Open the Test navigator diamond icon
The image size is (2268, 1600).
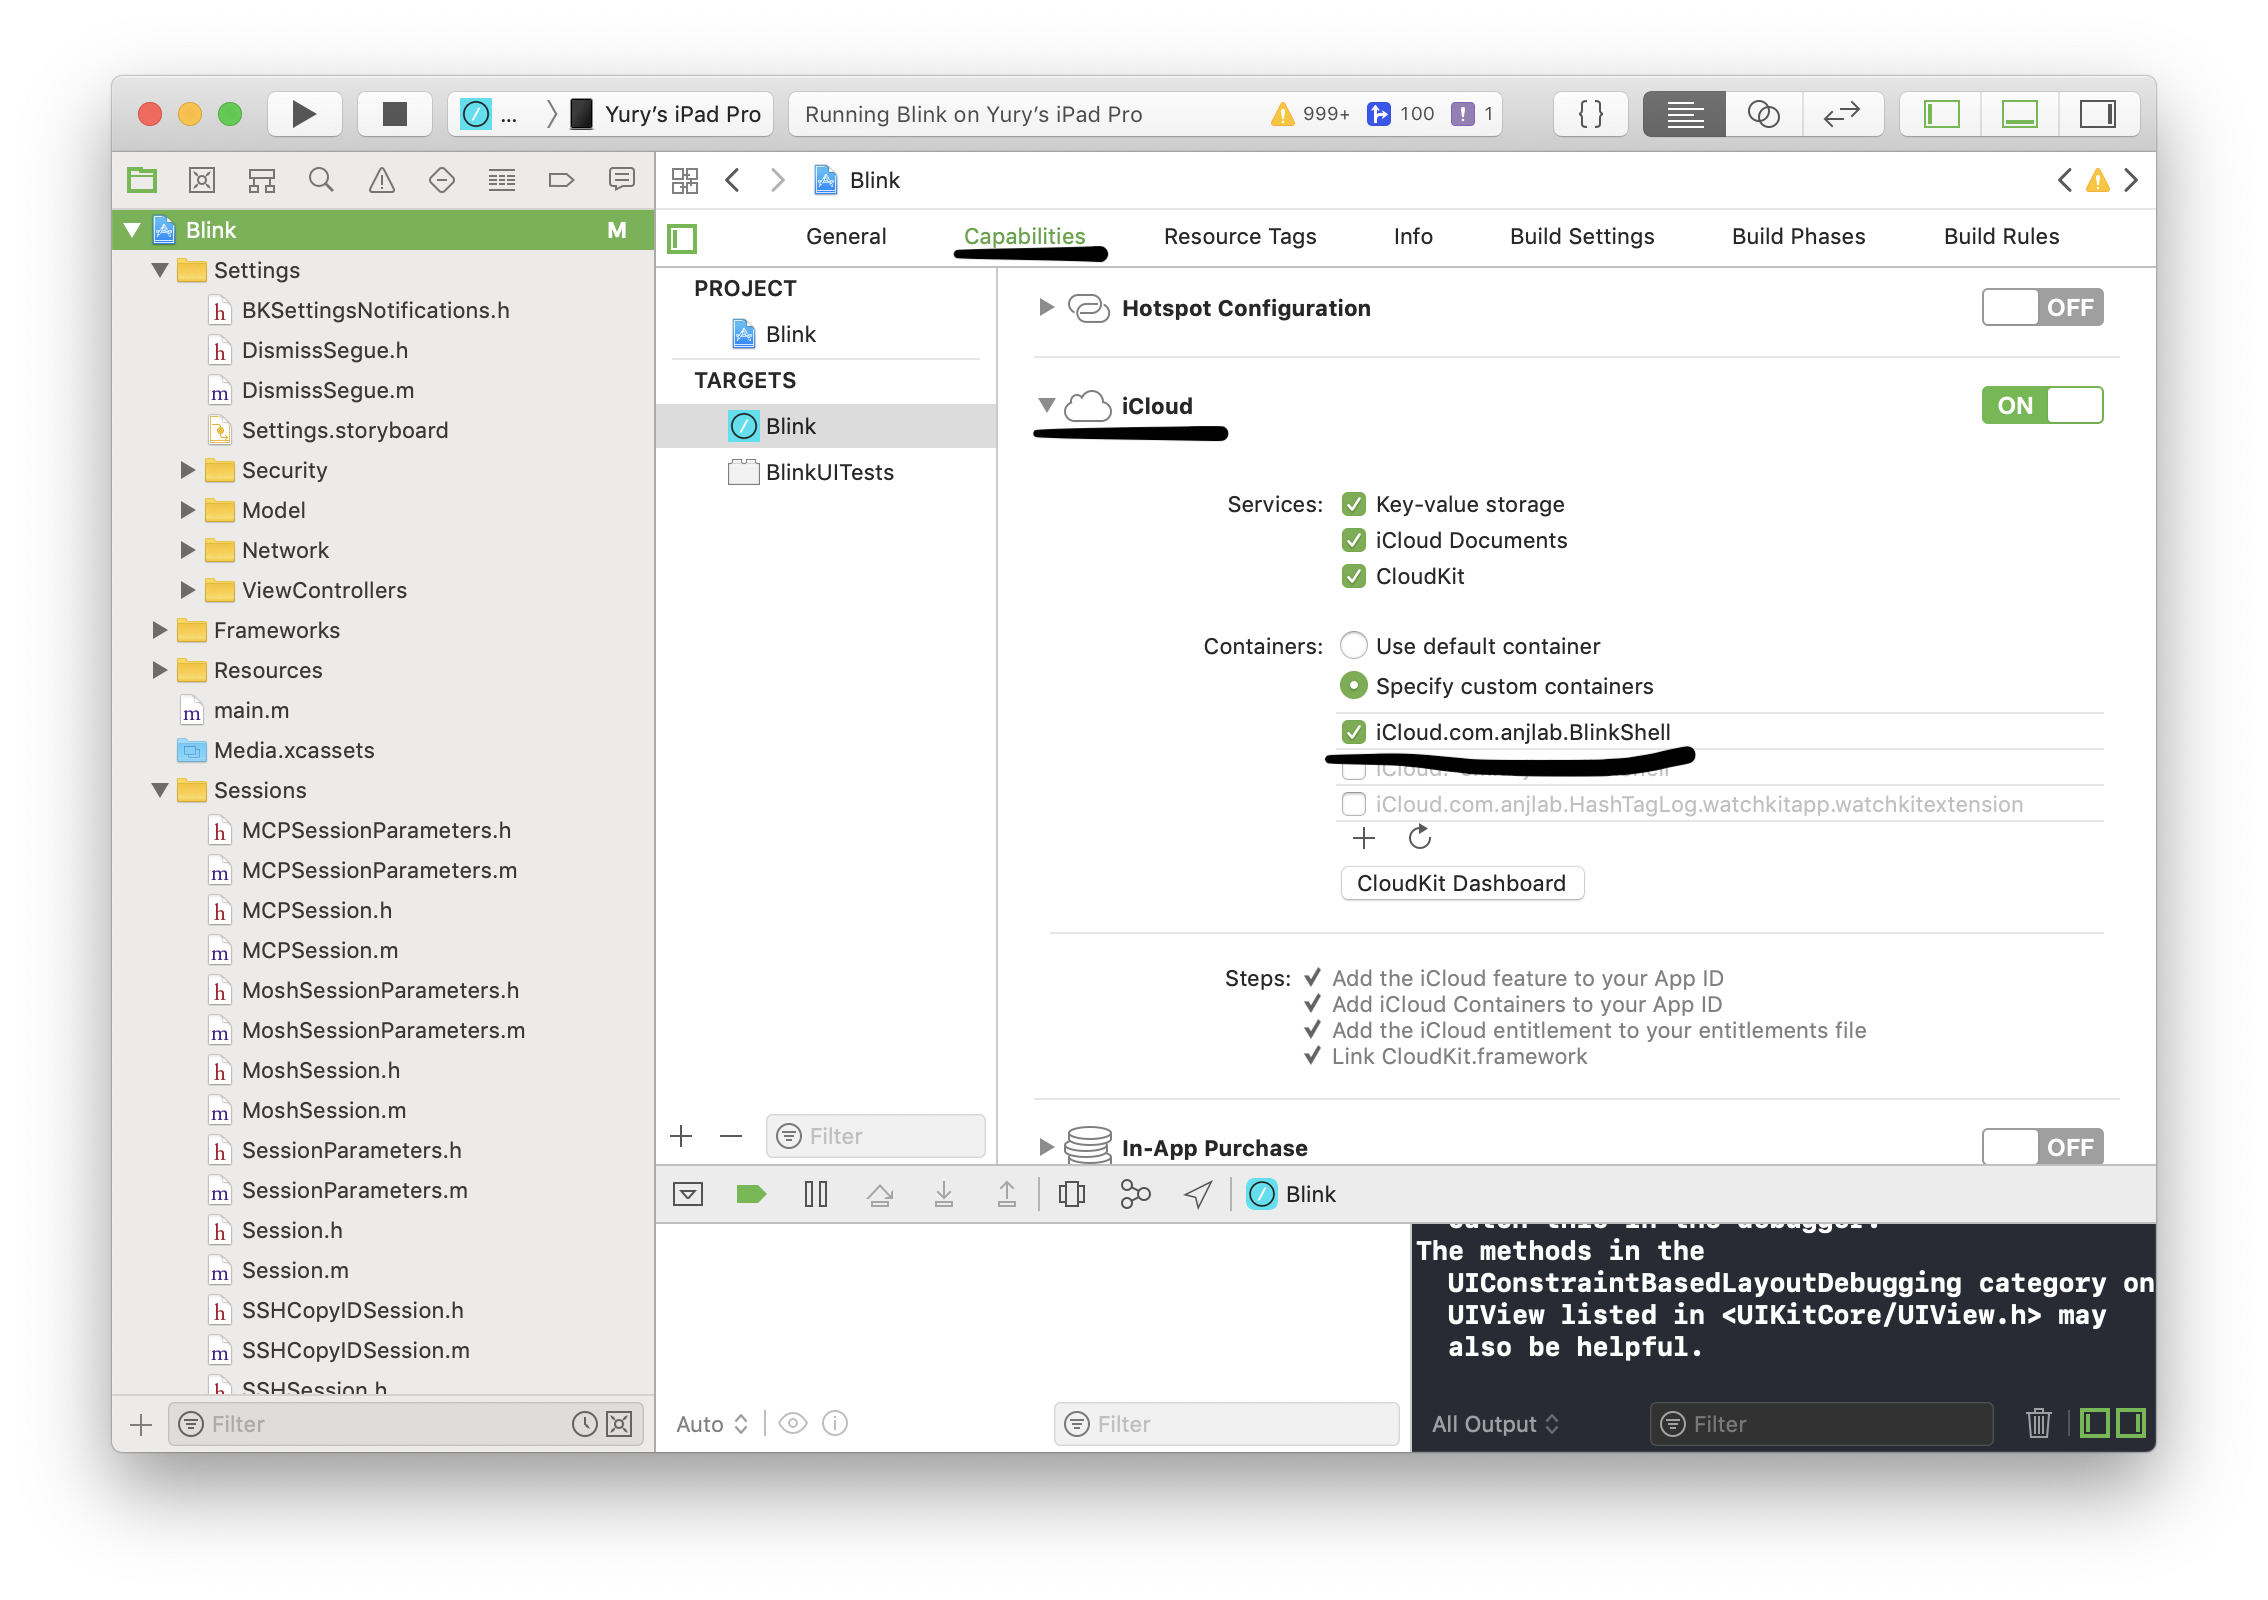[x=441, y=180]
